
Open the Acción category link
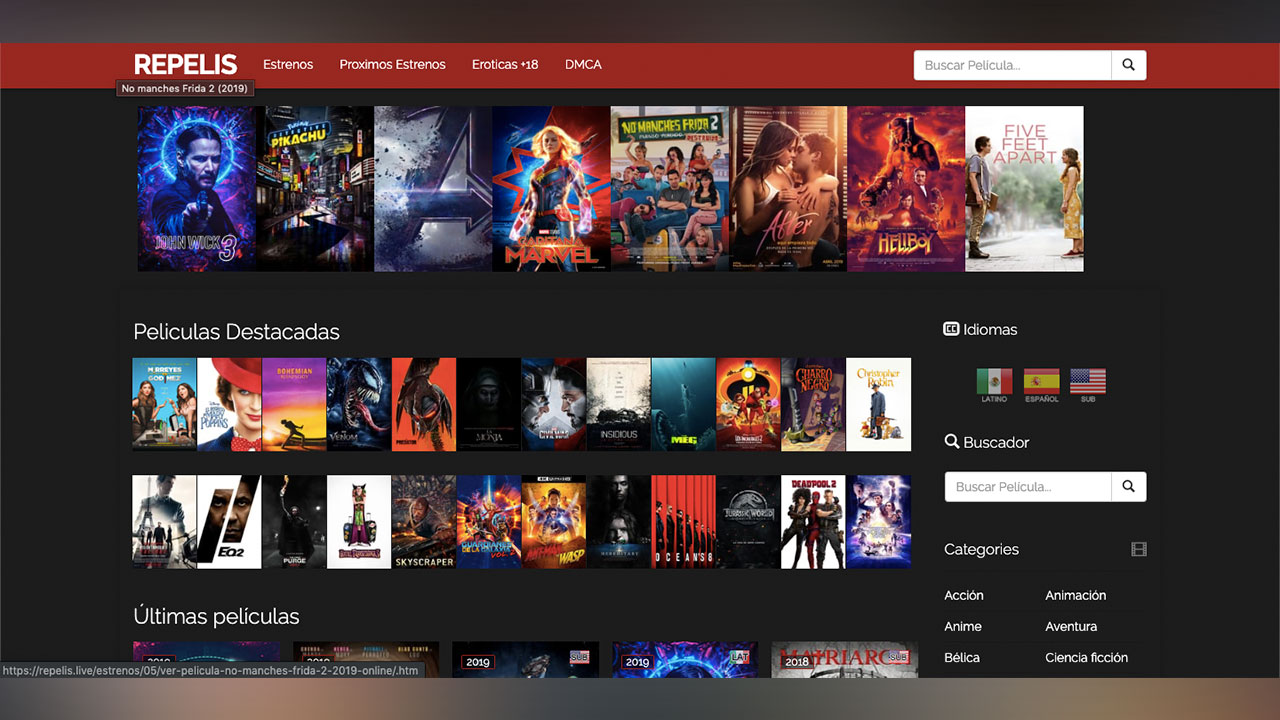[964, 595]
